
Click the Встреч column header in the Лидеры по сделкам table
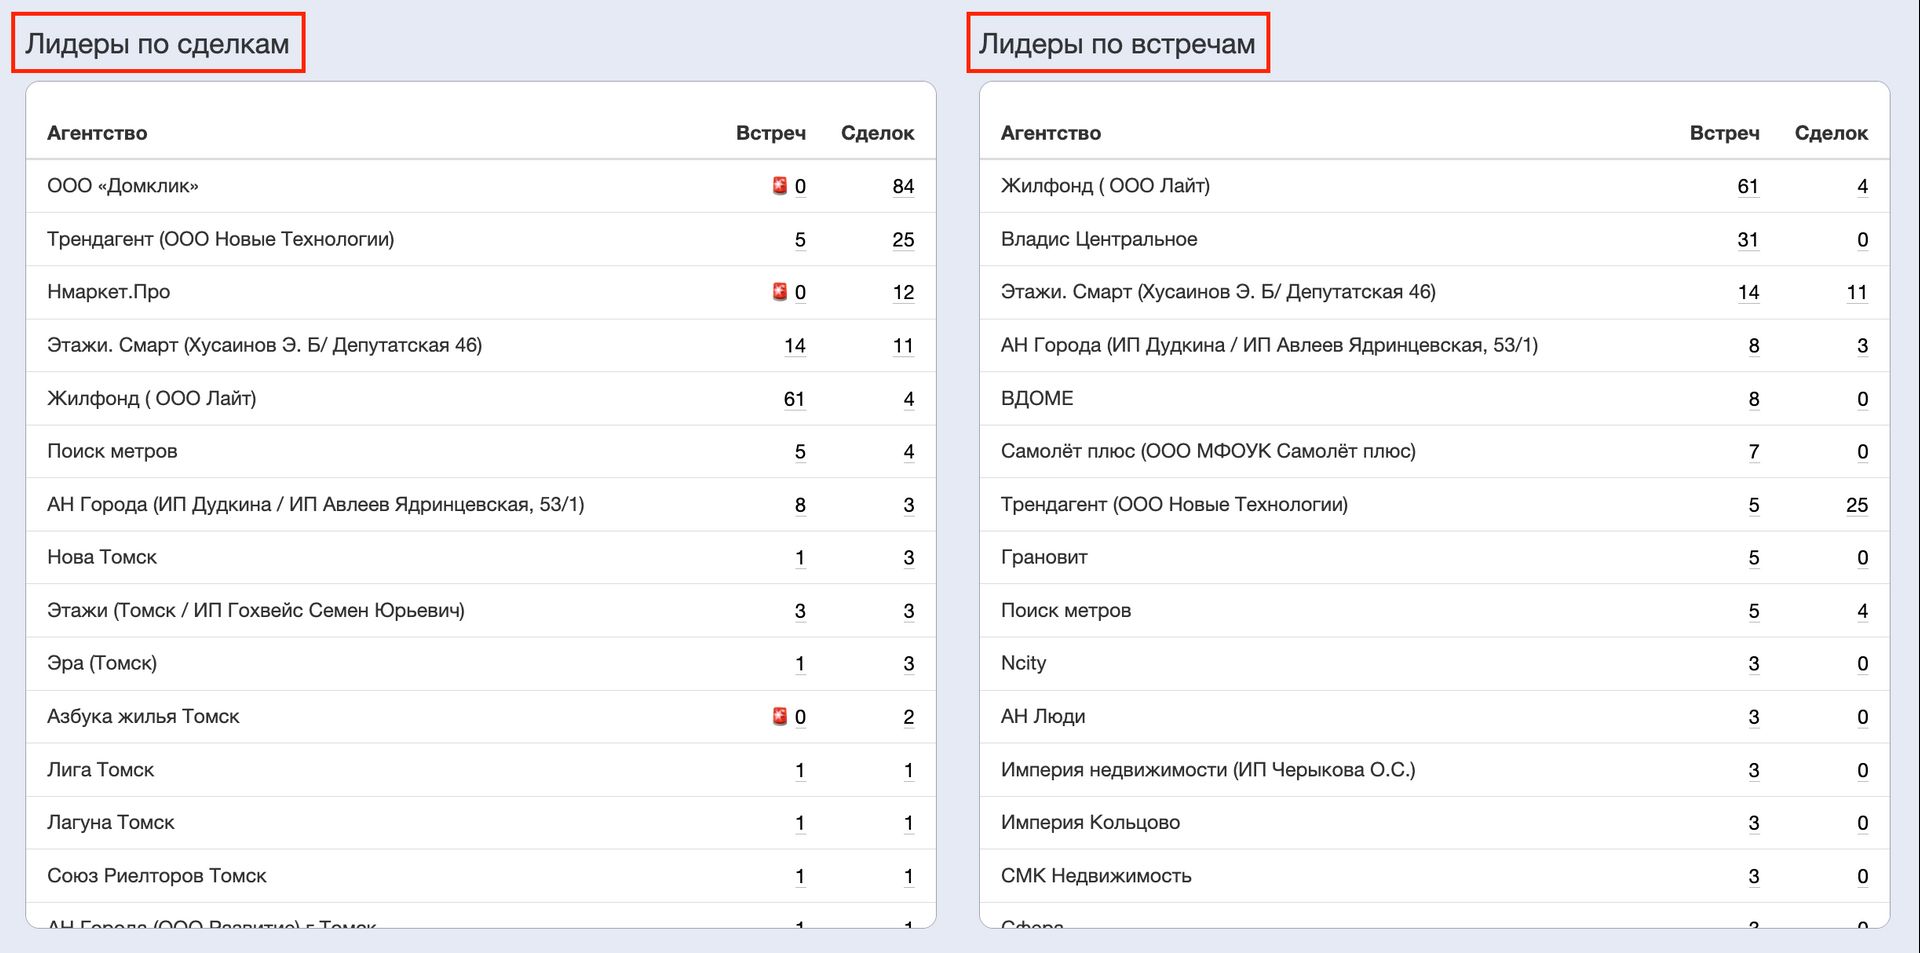click(x=771, y=133)
